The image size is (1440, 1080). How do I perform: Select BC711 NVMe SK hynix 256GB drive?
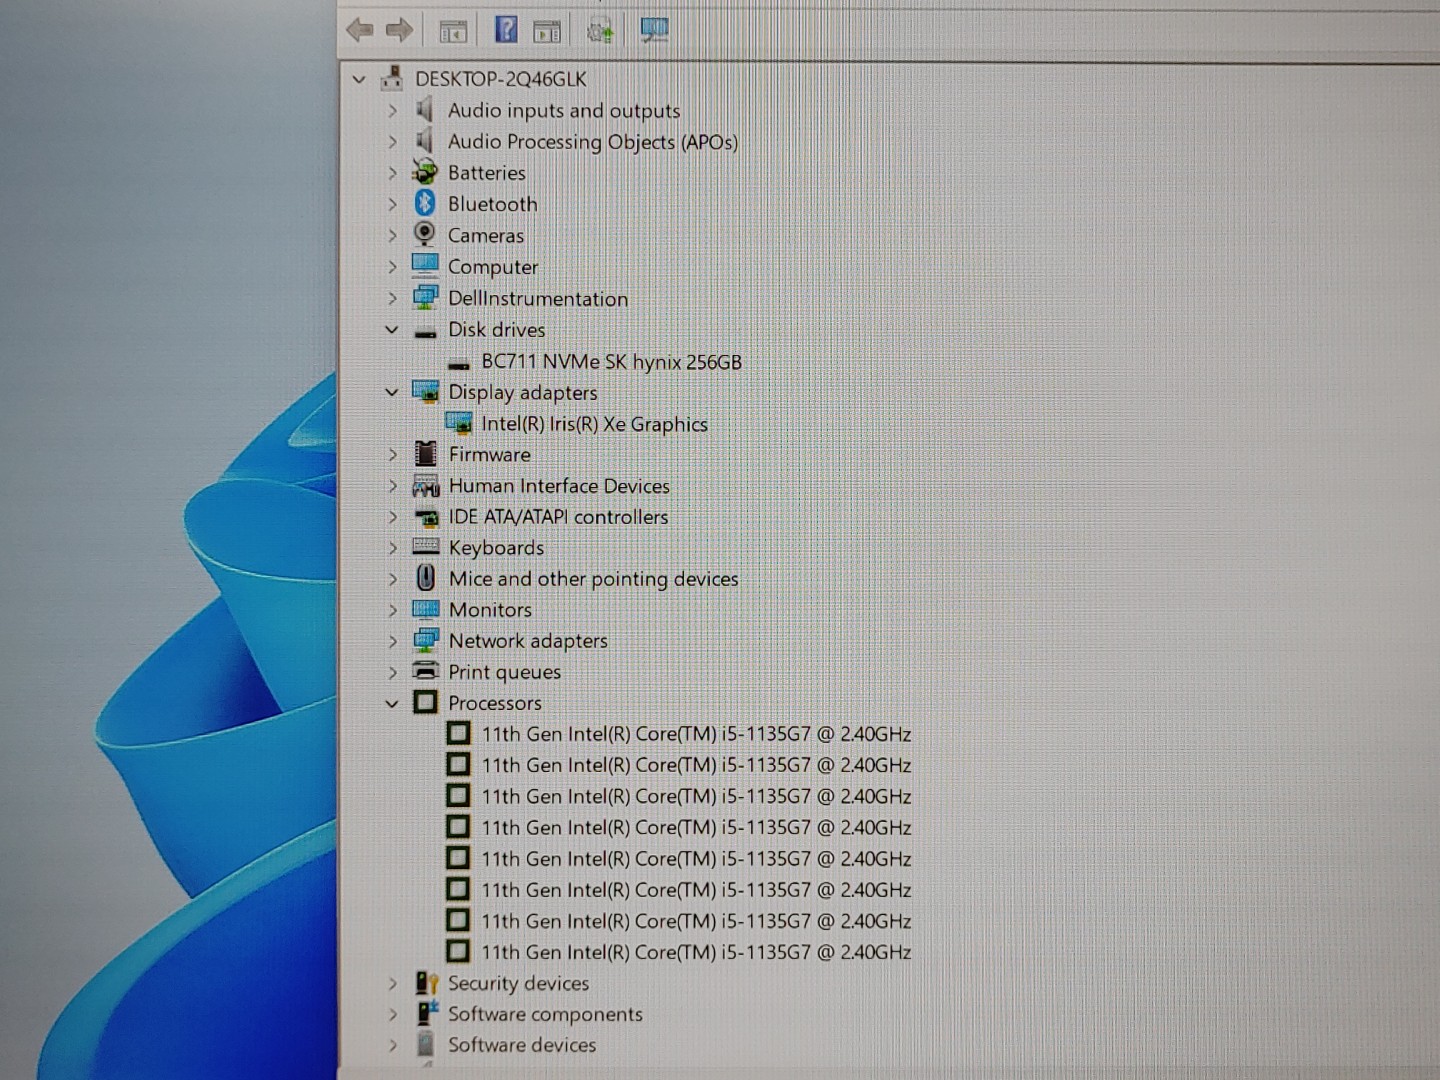pyautogui.click(x=611, y=362)
